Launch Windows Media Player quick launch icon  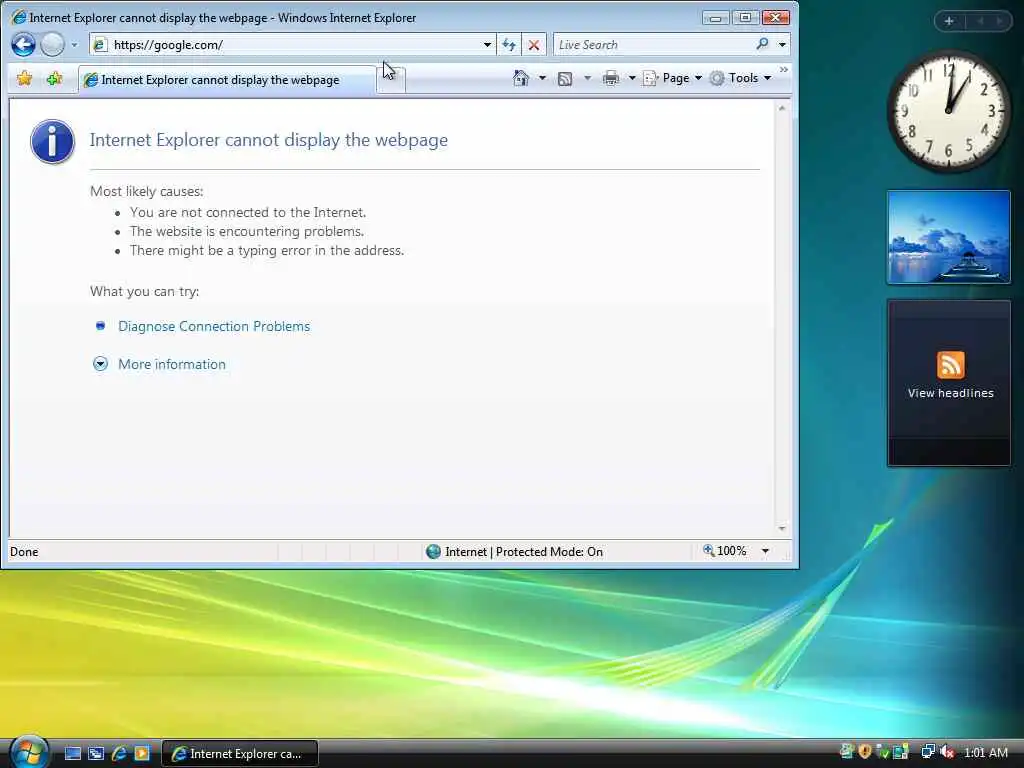(142, 754)
